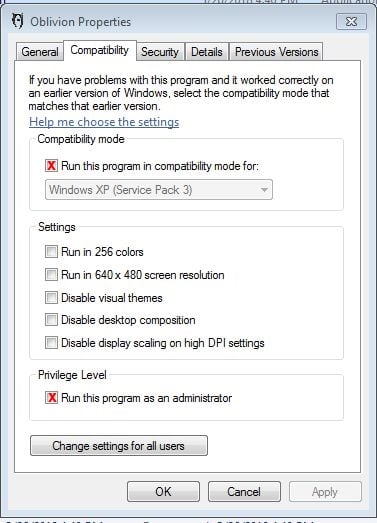Select the Compatibility tab
Image resolution: width=377 pixels, height=523 pixels.
click(x=100, y=50)
